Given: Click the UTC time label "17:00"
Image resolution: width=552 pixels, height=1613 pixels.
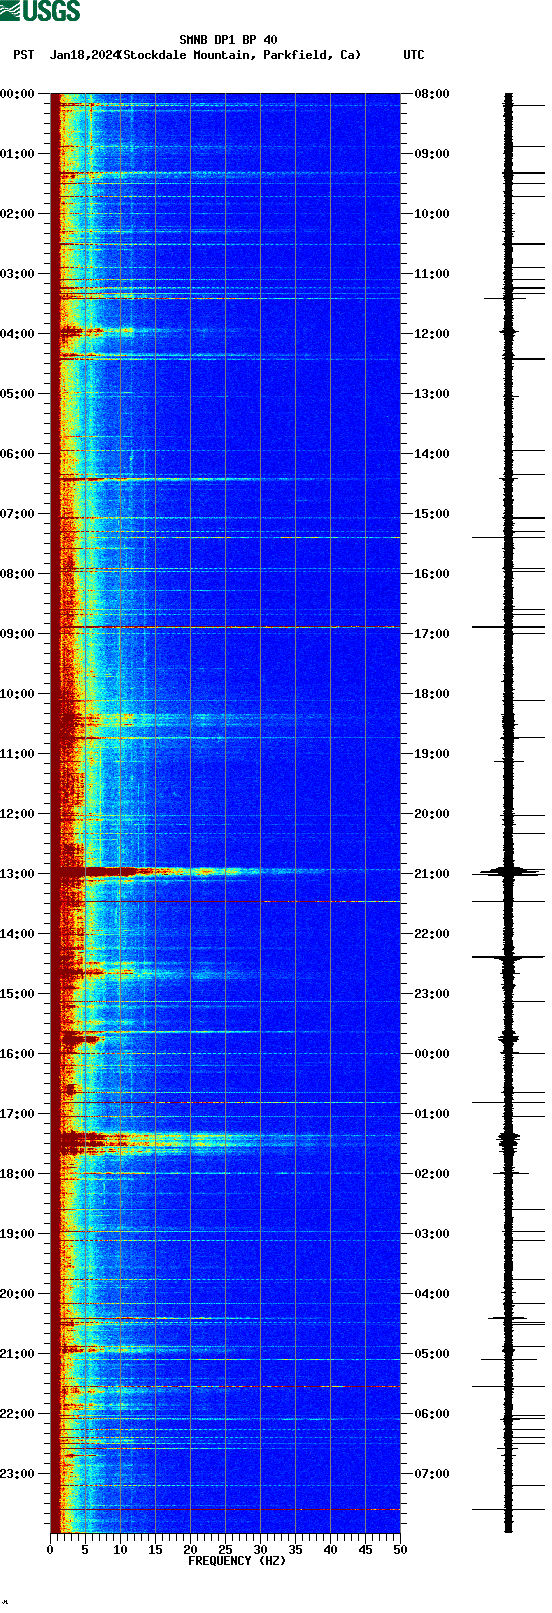Looking at the screenshot, I should [432, 634].
